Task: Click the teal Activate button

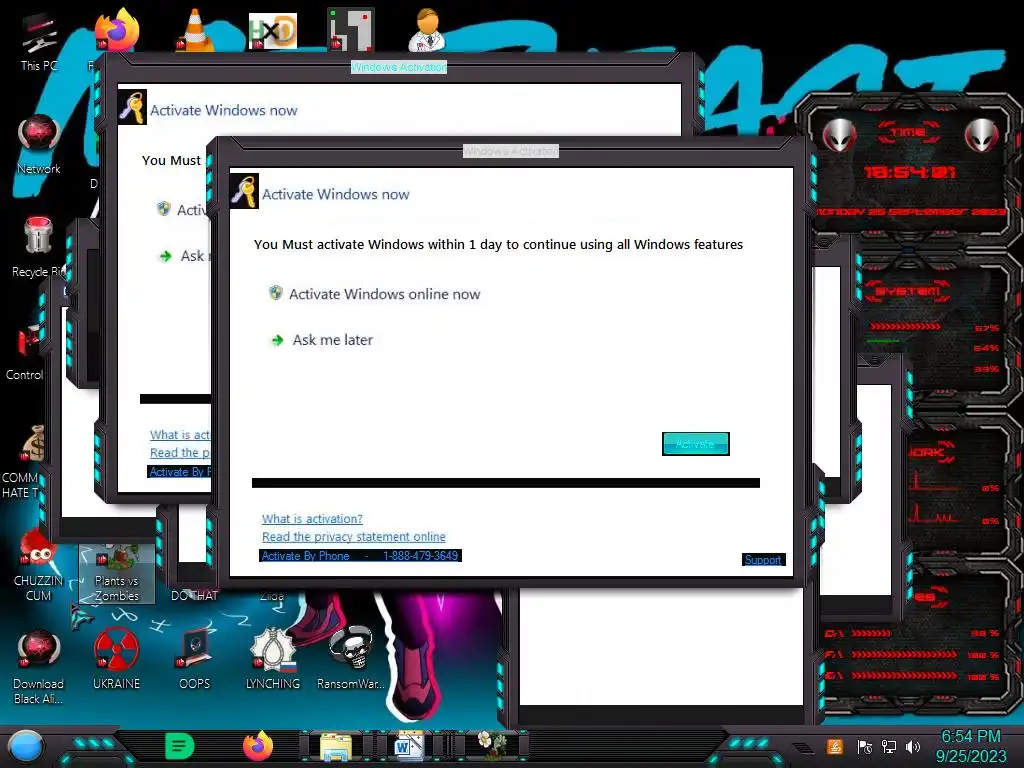Action: click(x=696, y=444)
